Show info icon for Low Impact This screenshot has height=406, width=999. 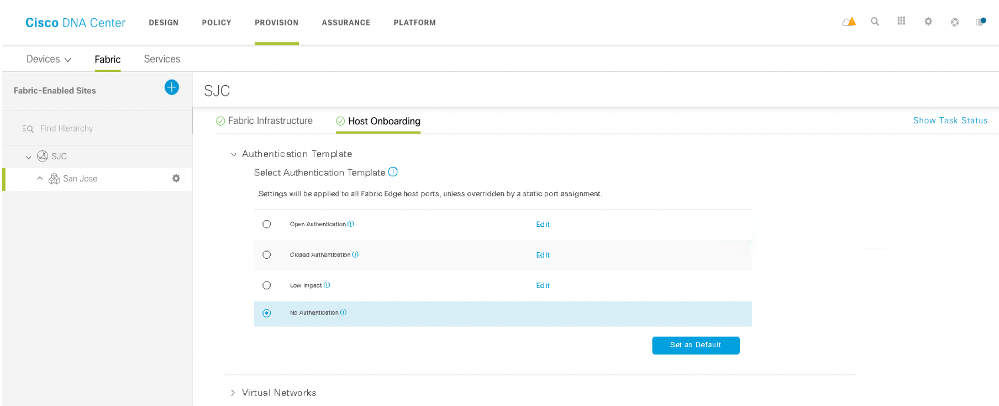(327, 285)
